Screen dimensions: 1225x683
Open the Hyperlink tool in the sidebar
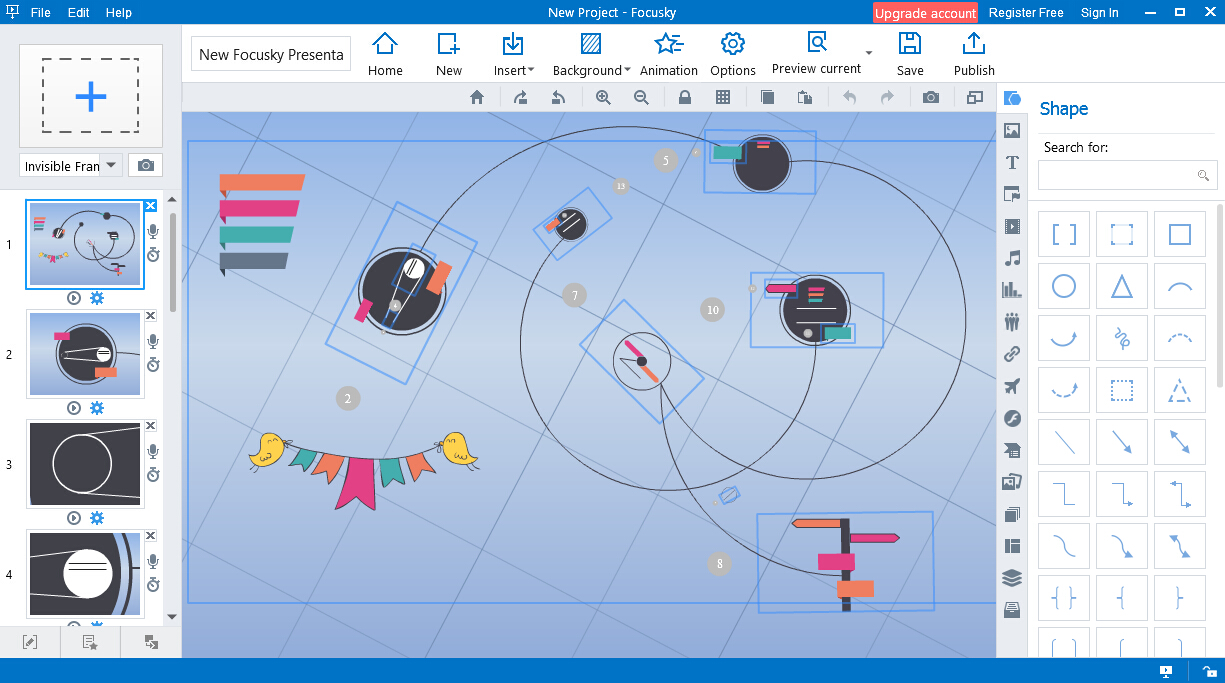point(1012,354)
